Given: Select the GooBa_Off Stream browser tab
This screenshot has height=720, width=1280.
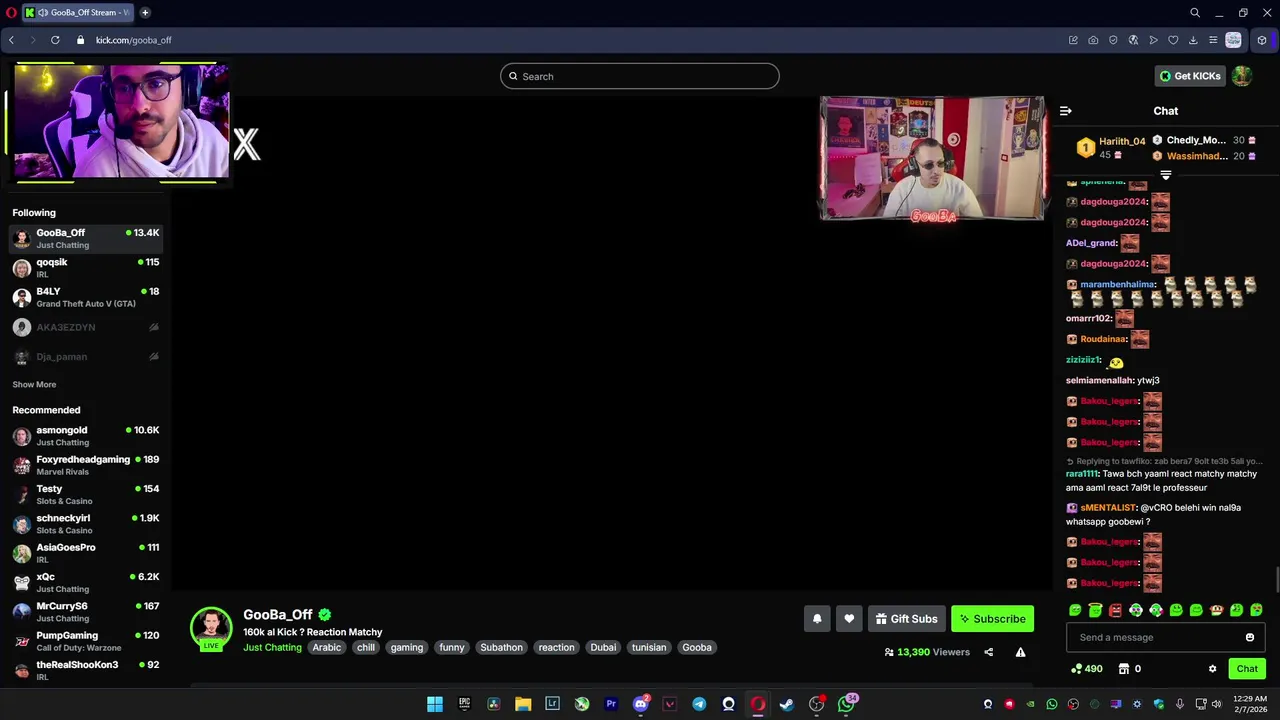Looking at the screenshot, I should click(78, 13).
